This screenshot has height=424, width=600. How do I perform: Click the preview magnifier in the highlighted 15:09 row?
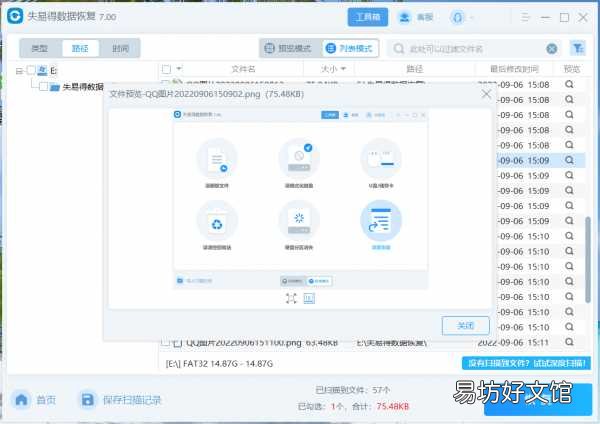point(569,160)
